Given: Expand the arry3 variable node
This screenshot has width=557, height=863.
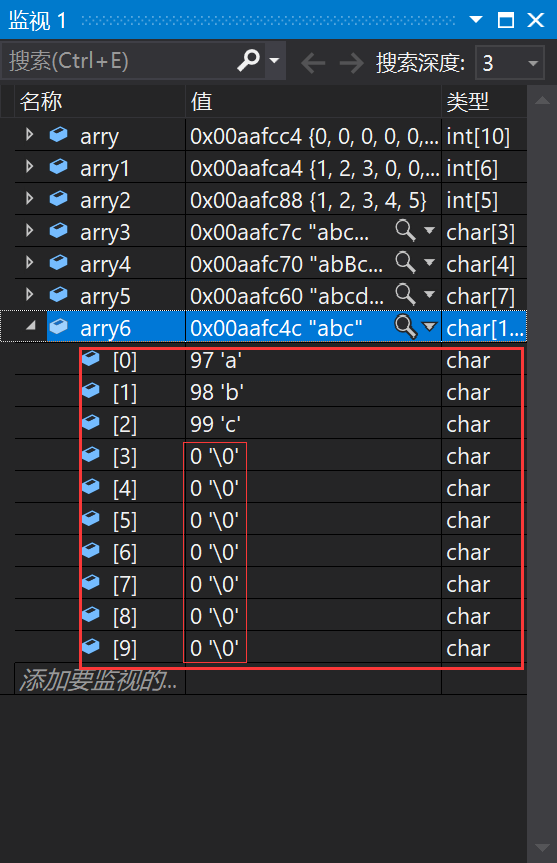Looking at the screenshot, I should point(30,230).
